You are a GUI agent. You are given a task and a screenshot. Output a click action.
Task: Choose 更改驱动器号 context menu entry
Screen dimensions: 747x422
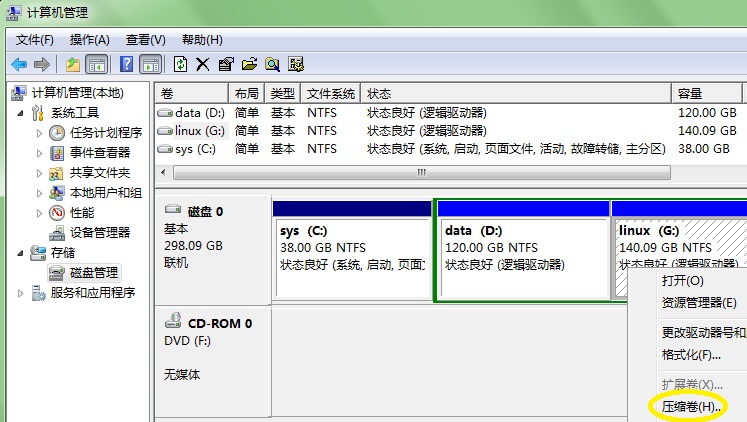click(x=704, y=332)
